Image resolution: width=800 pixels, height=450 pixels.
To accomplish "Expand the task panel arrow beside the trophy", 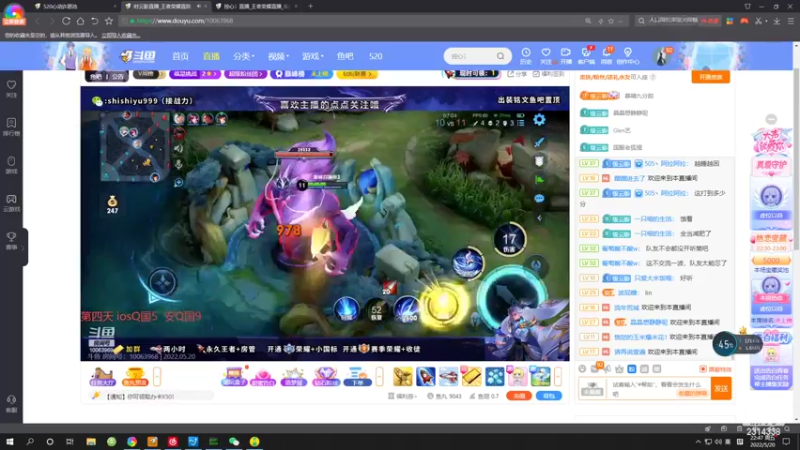I will click(x=157, y=377).
